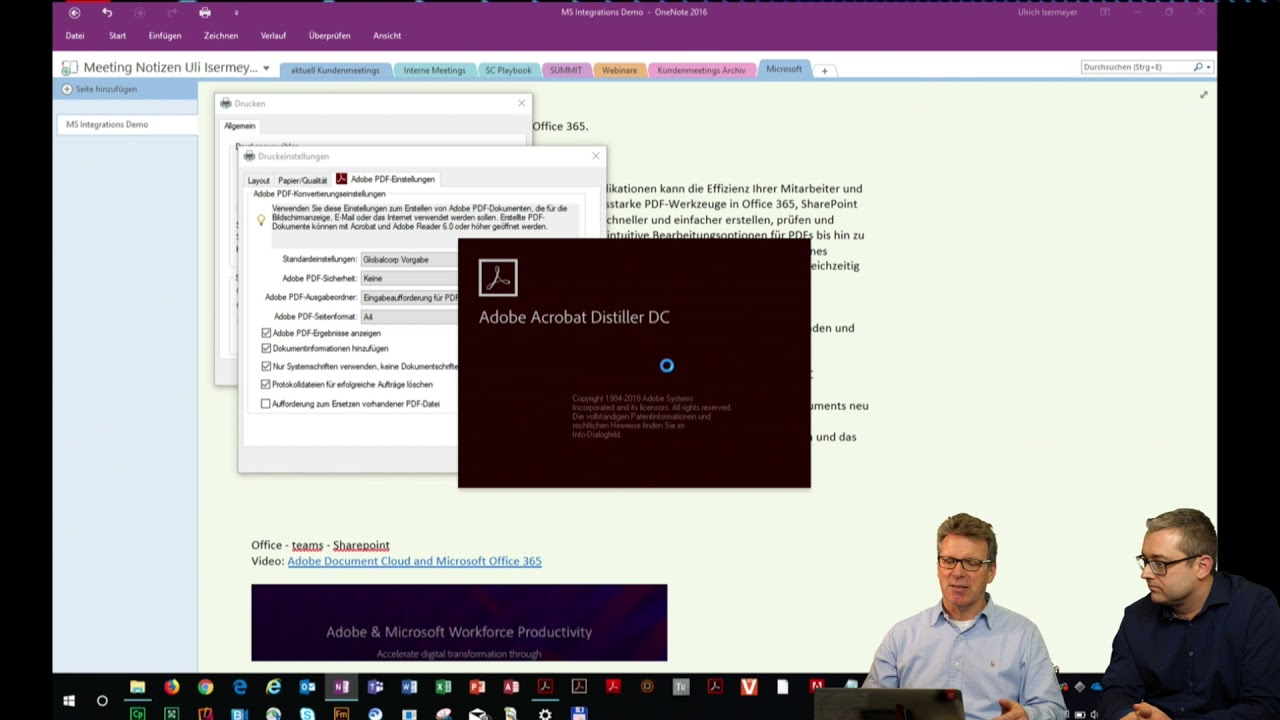Open Adobe Captivate Cp taskbar icon
Image resolution: width=1280 pixels, height=720 pixels.
[138, 714]
